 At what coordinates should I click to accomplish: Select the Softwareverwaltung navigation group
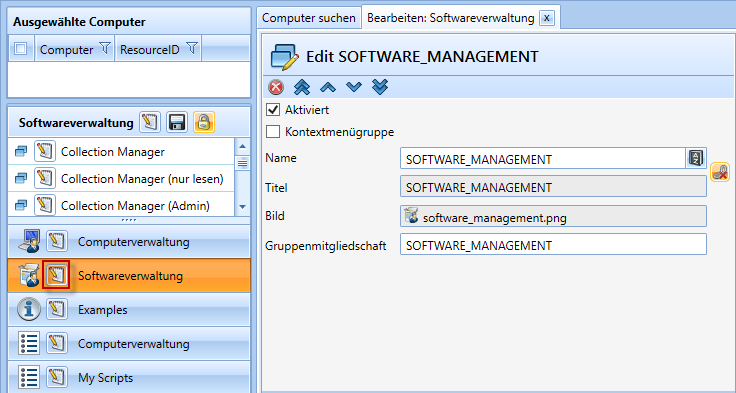click(x=129, y=275)
